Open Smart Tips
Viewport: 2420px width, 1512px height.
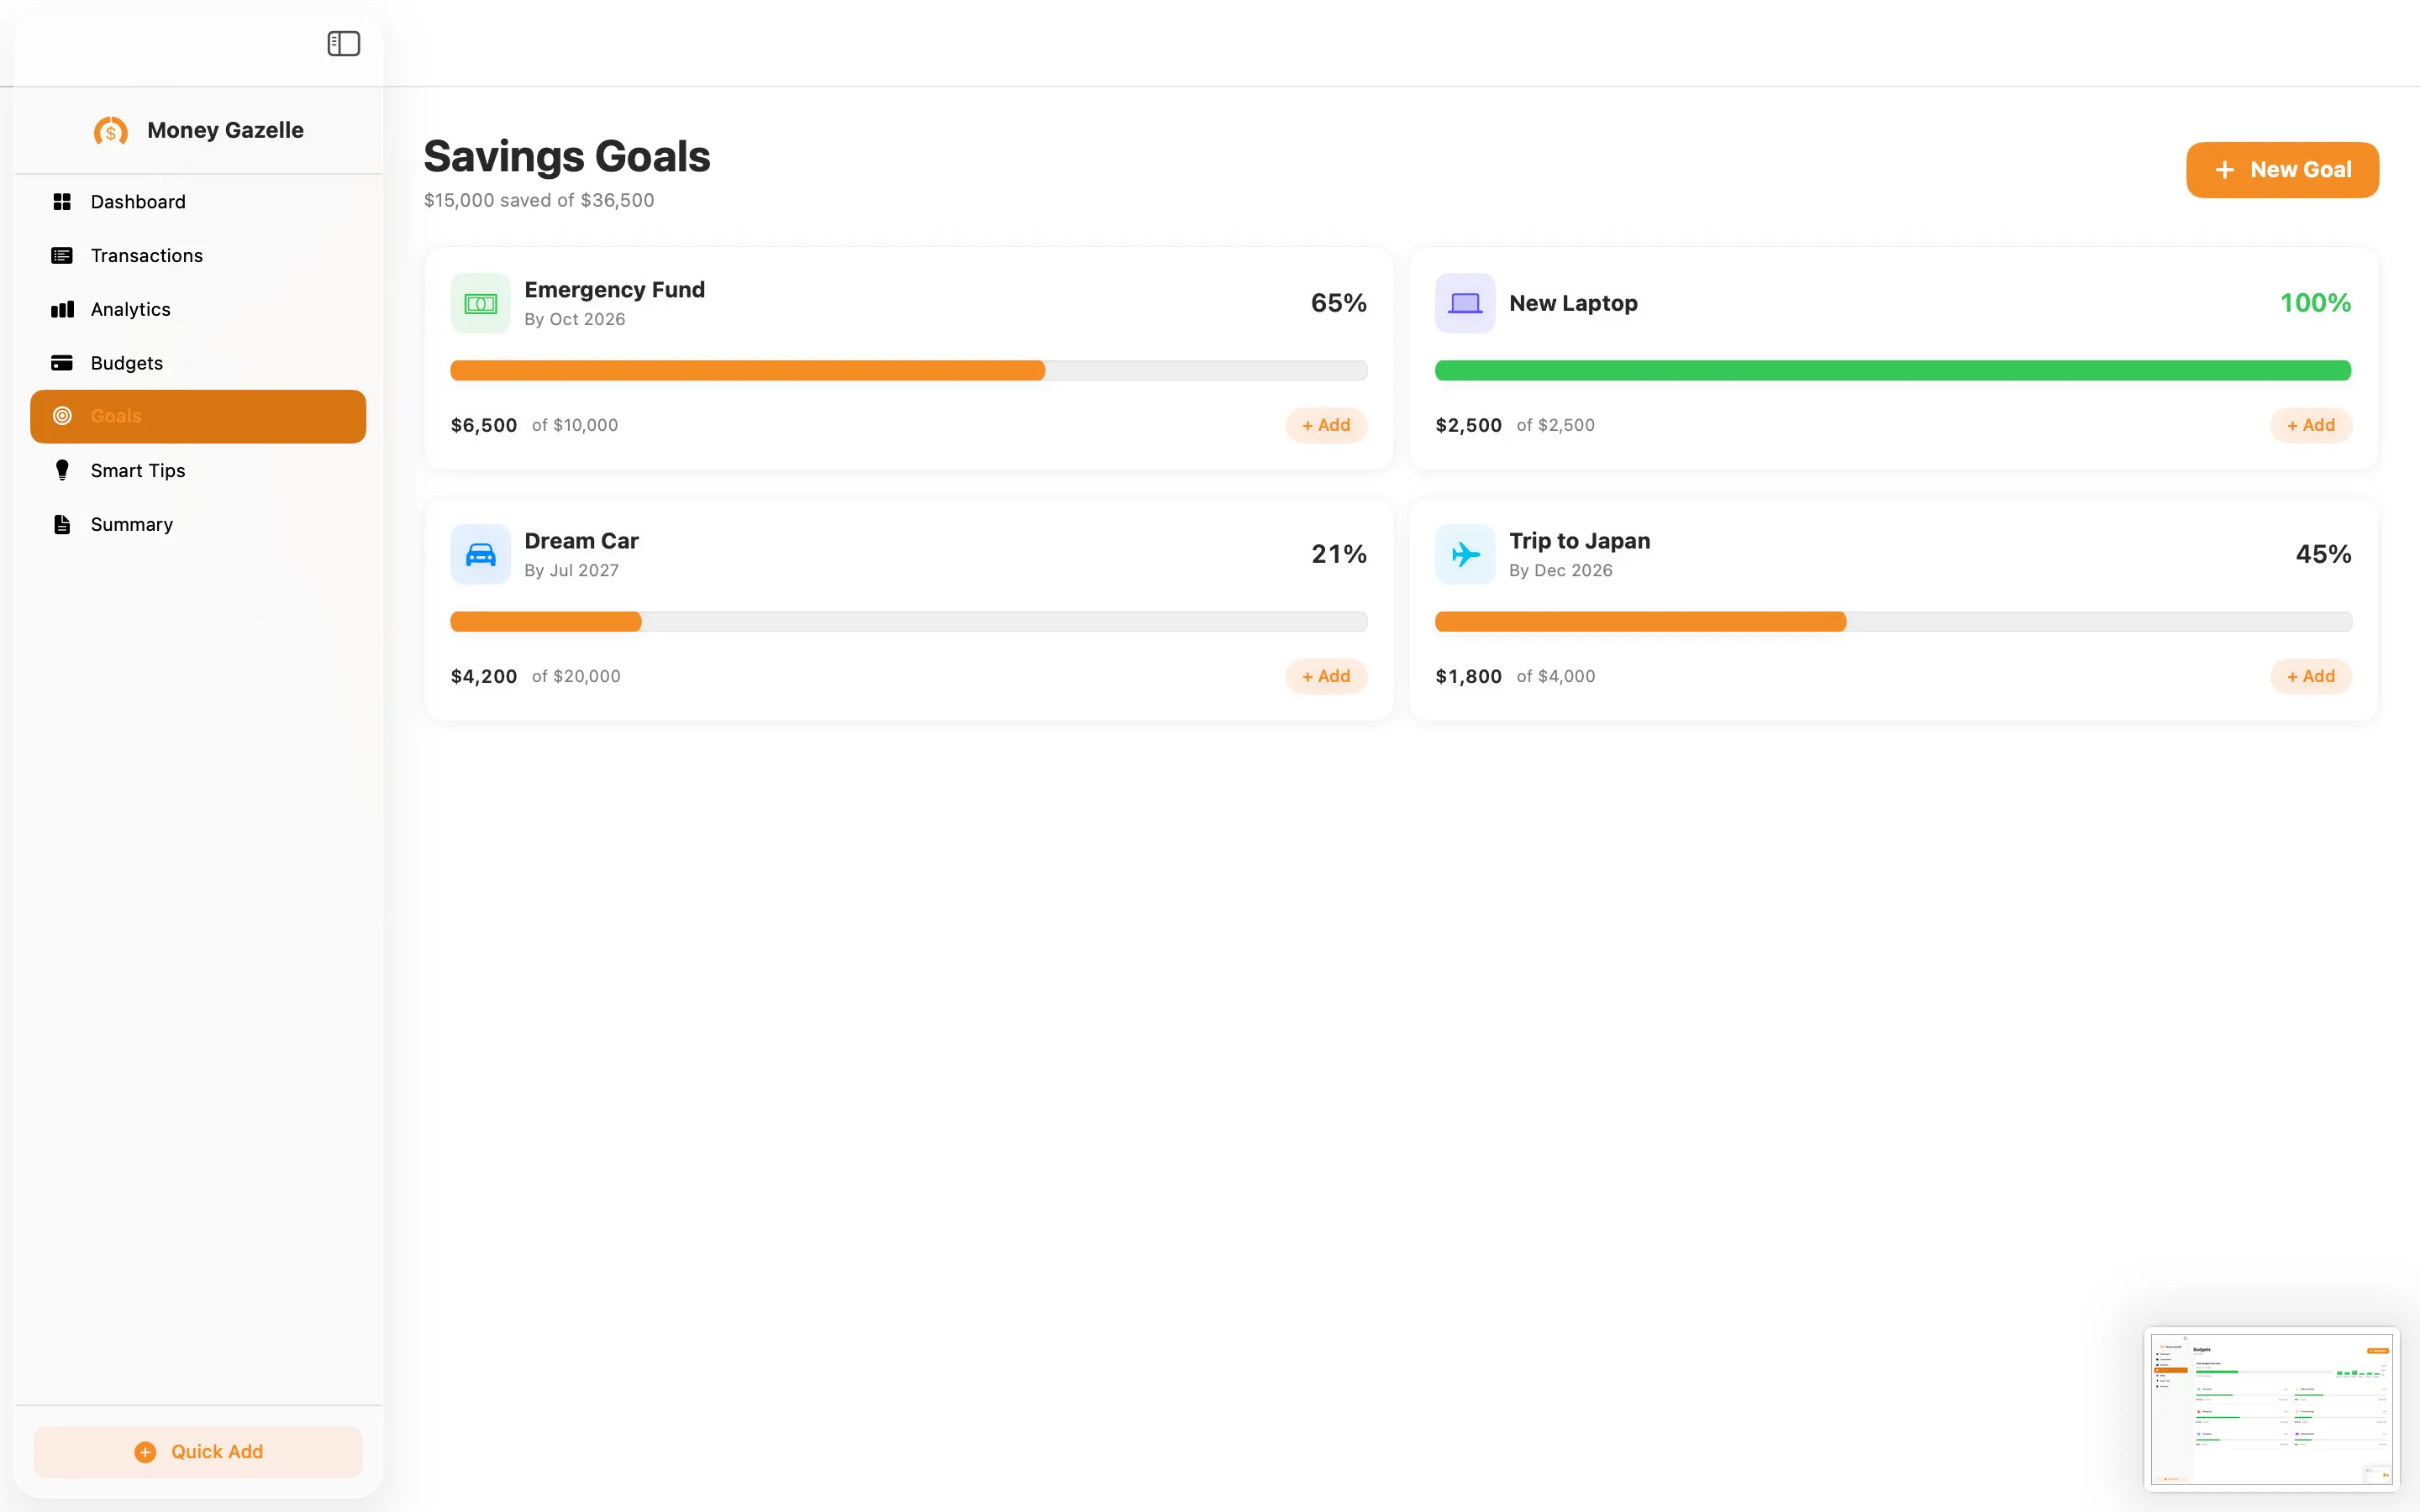pyautogui.click(x=198, y=470)
